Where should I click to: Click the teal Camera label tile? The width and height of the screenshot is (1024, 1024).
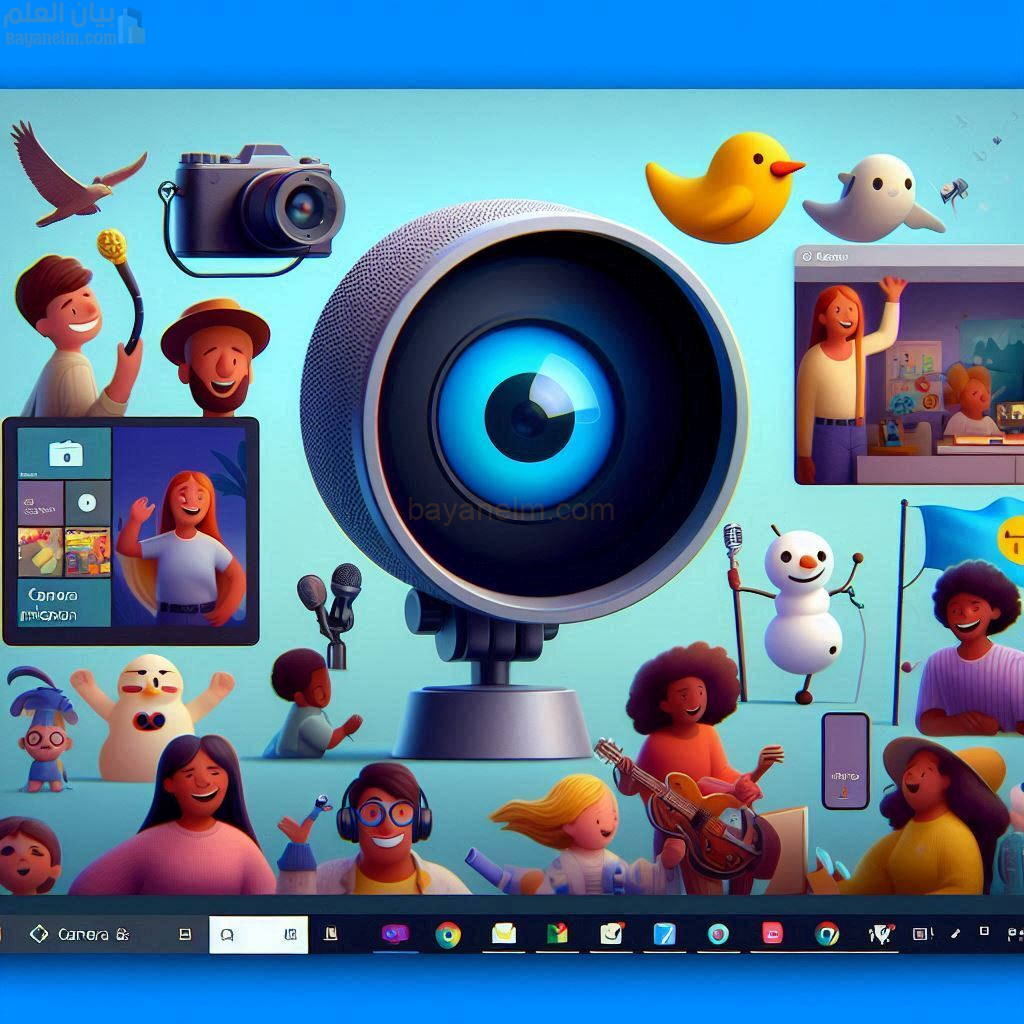coord(65,601)
